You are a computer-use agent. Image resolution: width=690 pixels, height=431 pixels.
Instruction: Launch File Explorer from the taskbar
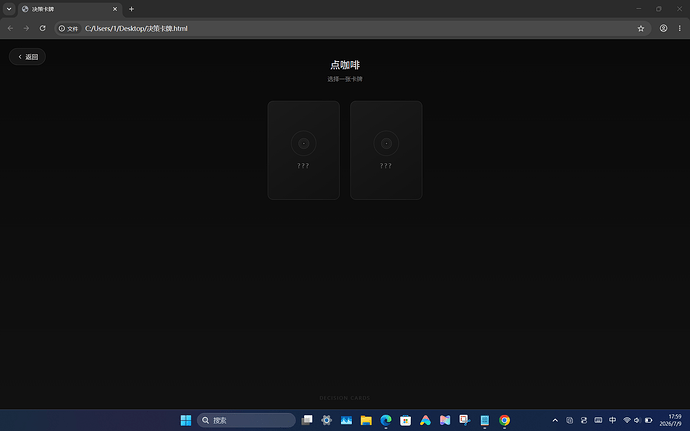[366, 420]
